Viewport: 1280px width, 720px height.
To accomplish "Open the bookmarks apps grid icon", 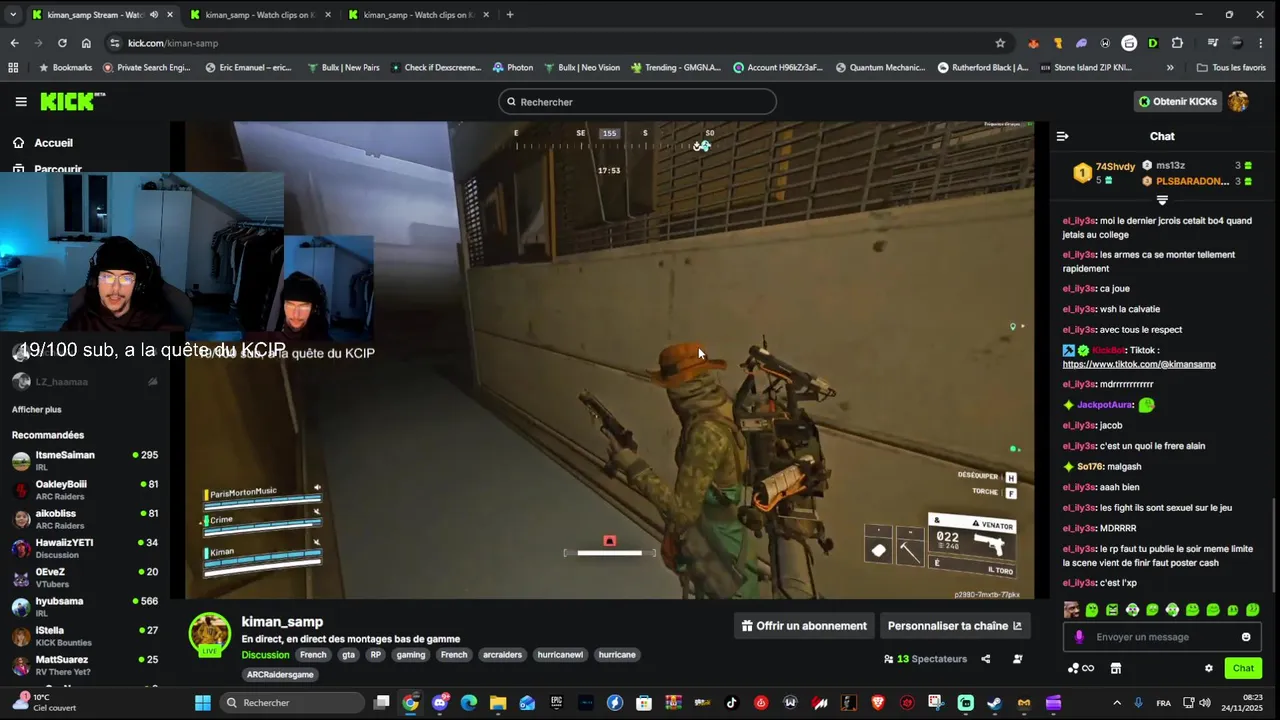I will (13, 68).
